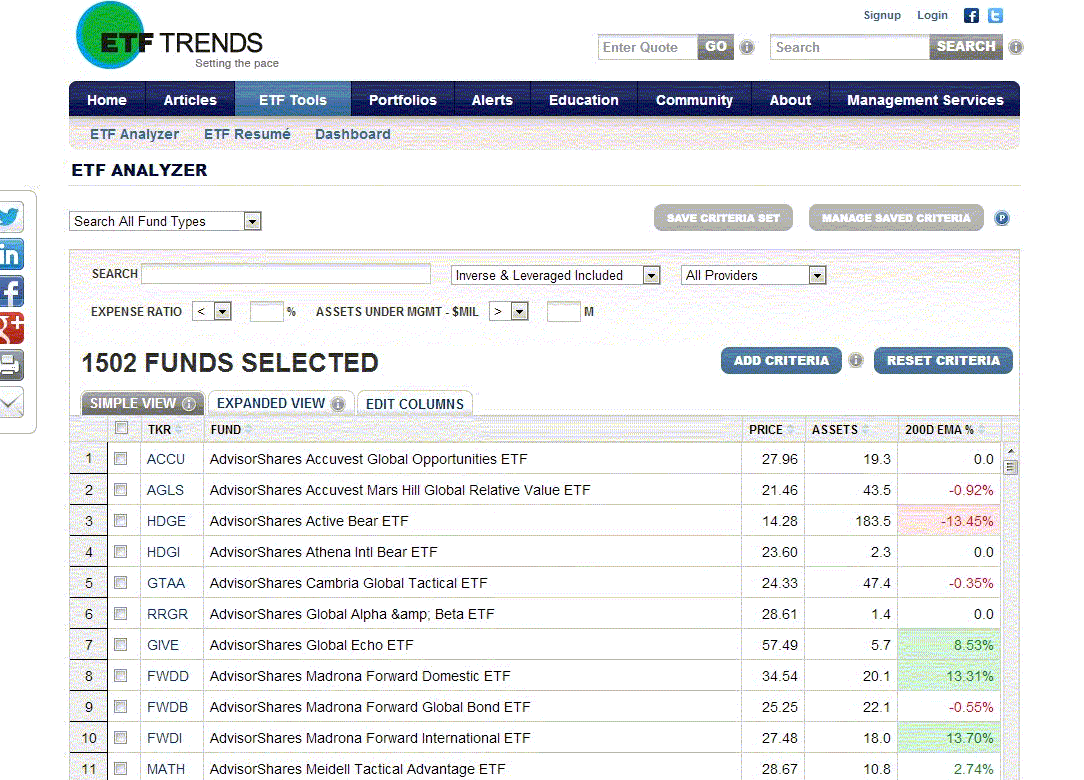Sort by ASSETS column sort arrows

pos(865,430)
